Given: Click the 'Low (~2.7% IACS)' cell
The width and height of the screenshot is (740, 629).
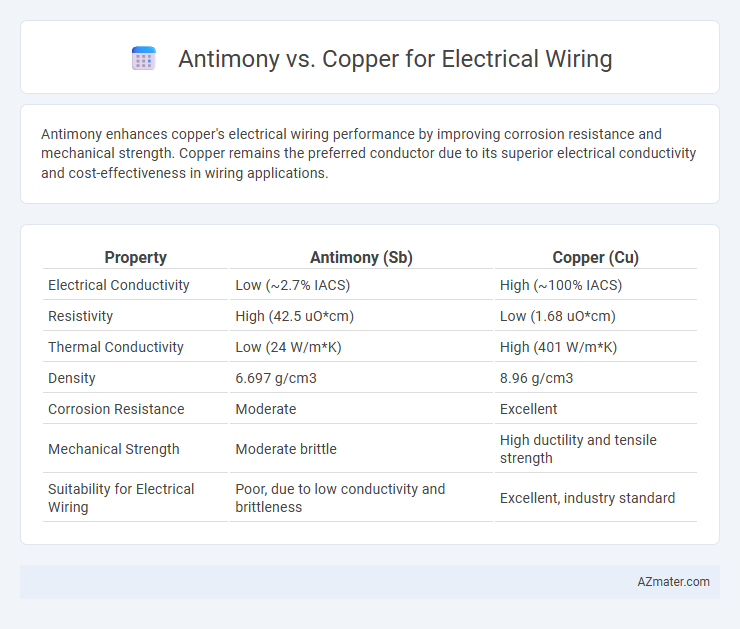Looking at the screenshot, I should [293, 285].
